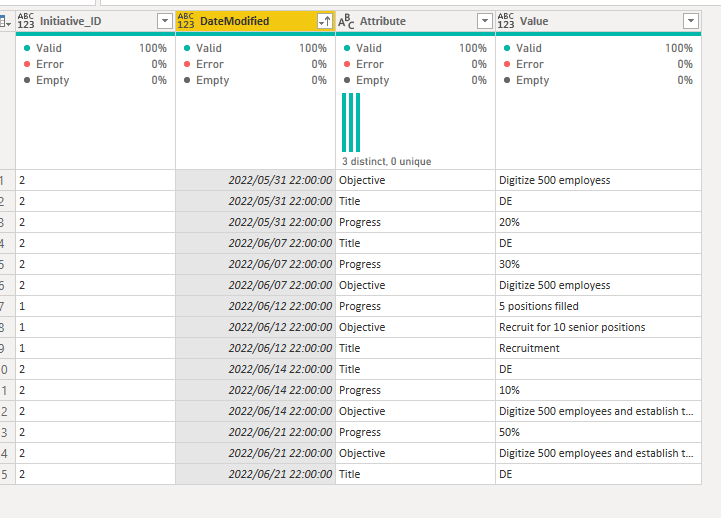Select cell 'Digitize 500 employess' in row 1
This screenshot has height=518, width=721.
coord(598,180)
